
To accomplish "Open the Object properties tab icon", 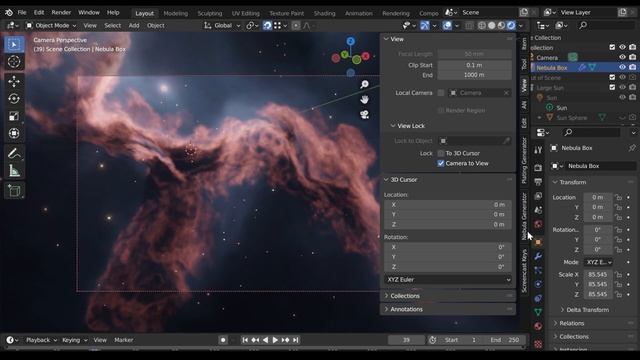I will (538, 242).
